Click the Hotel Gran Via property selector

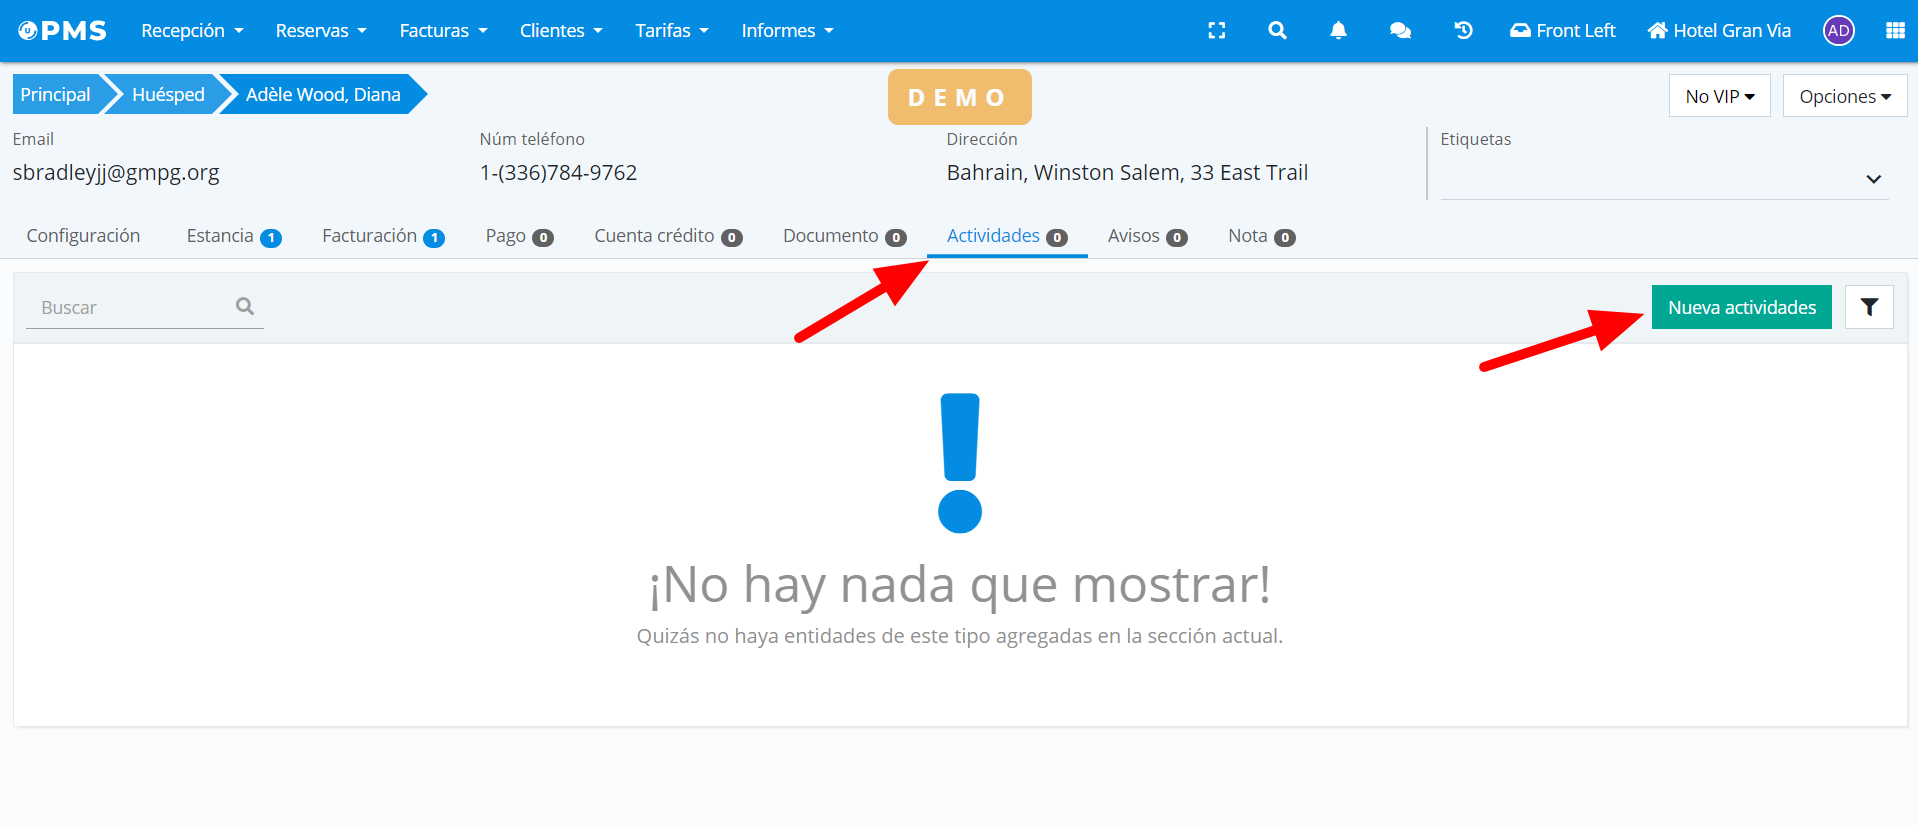coord(1719,31)
